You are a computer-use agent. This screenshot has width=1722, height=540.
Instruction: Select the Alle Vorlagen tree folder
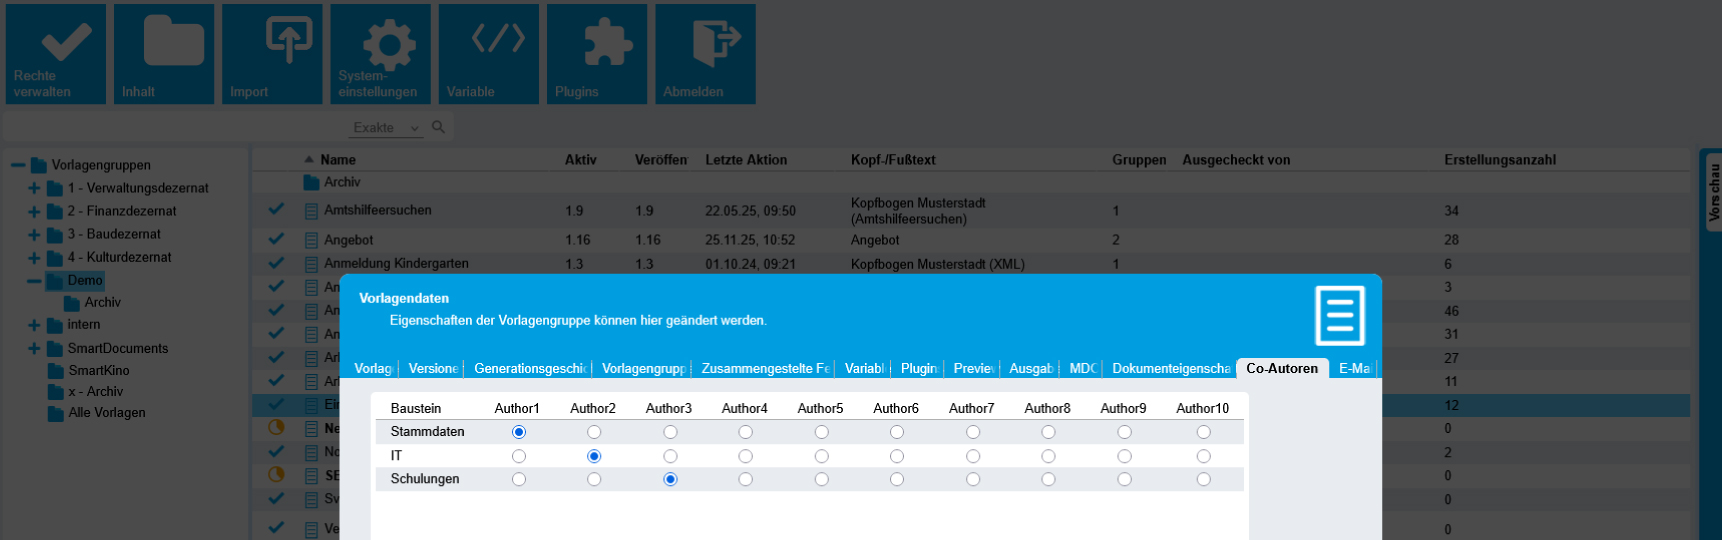pos(106,412)
